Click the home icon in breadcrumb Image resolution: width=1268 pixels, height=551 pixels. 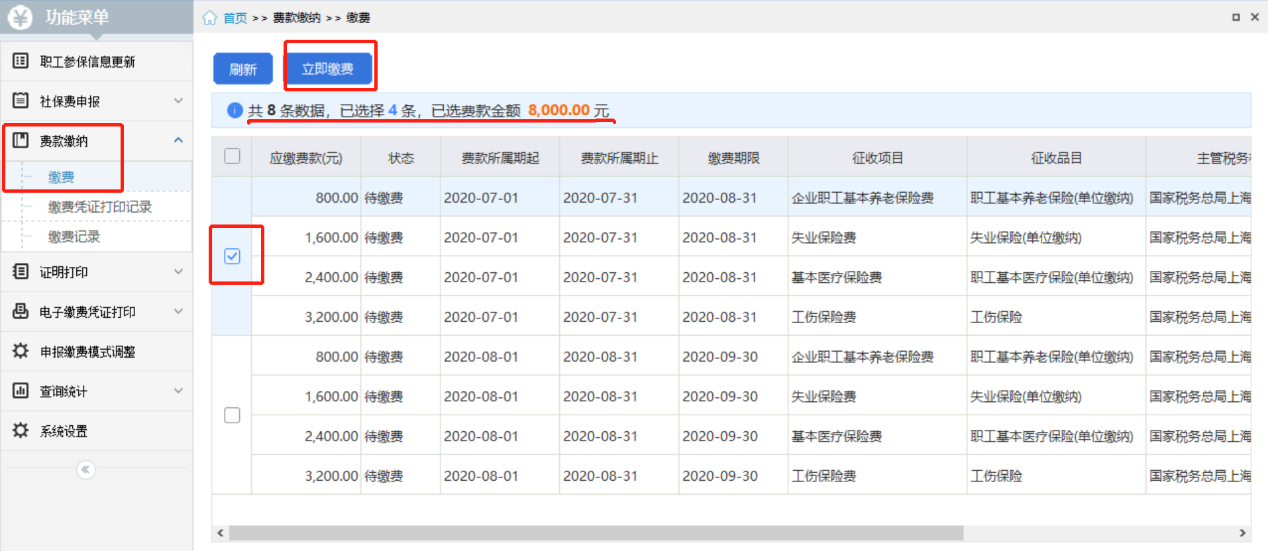(210, 18)
